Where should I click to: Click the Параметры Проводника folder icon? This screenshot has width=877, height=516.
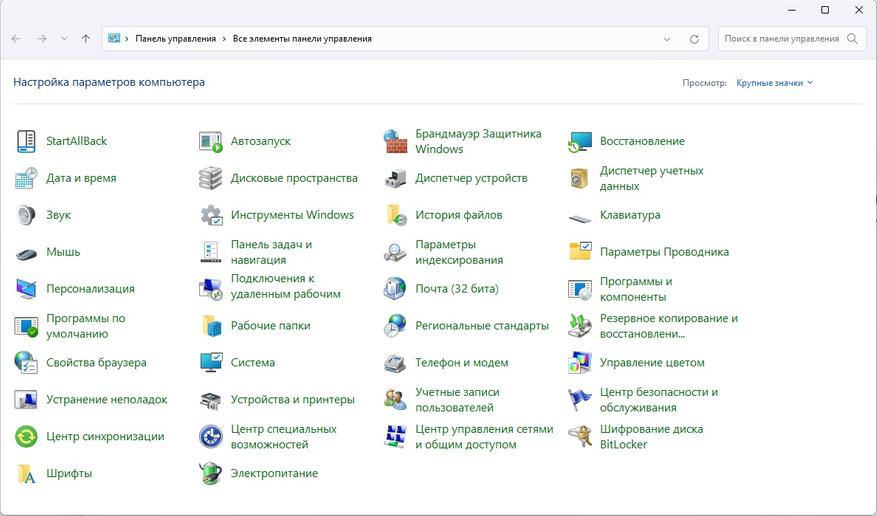[x=580, y=251]
